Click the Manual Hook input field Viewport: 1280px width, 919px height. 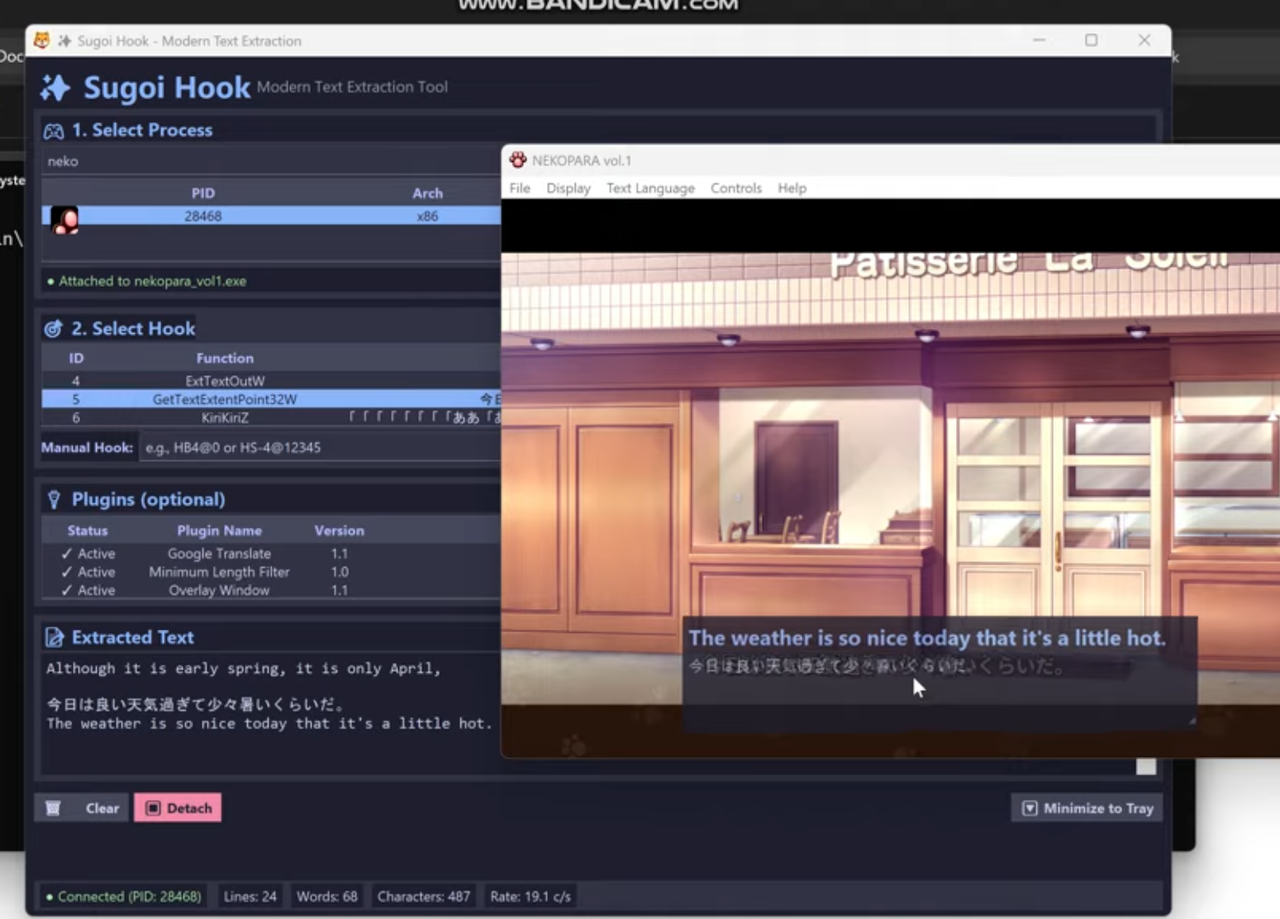(x=320, y=447)
